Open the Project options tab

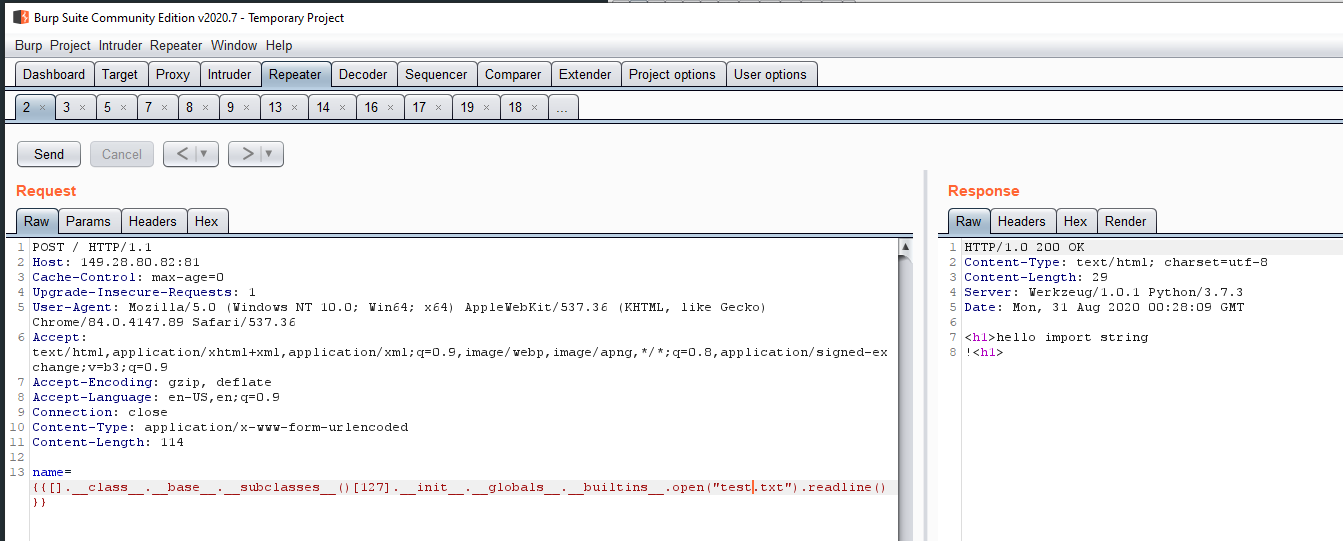pos(672,74)
